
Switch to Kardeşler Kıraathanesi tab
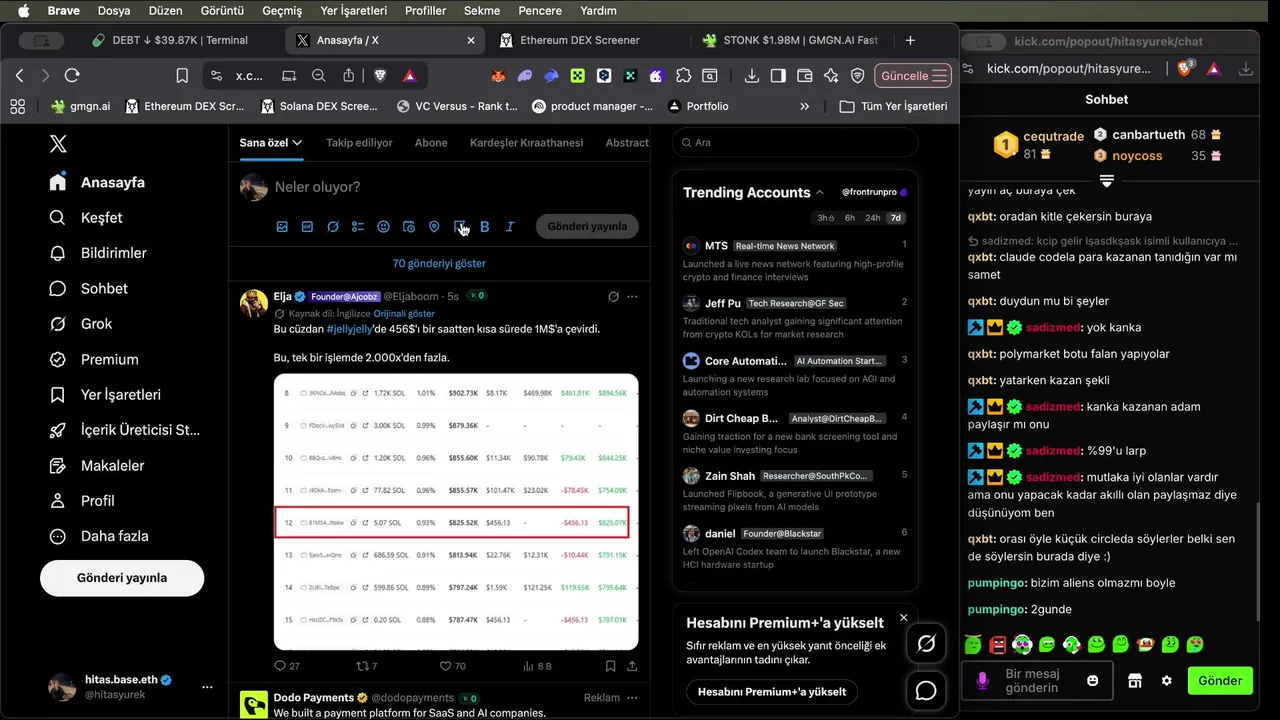[x=526, y=143]
